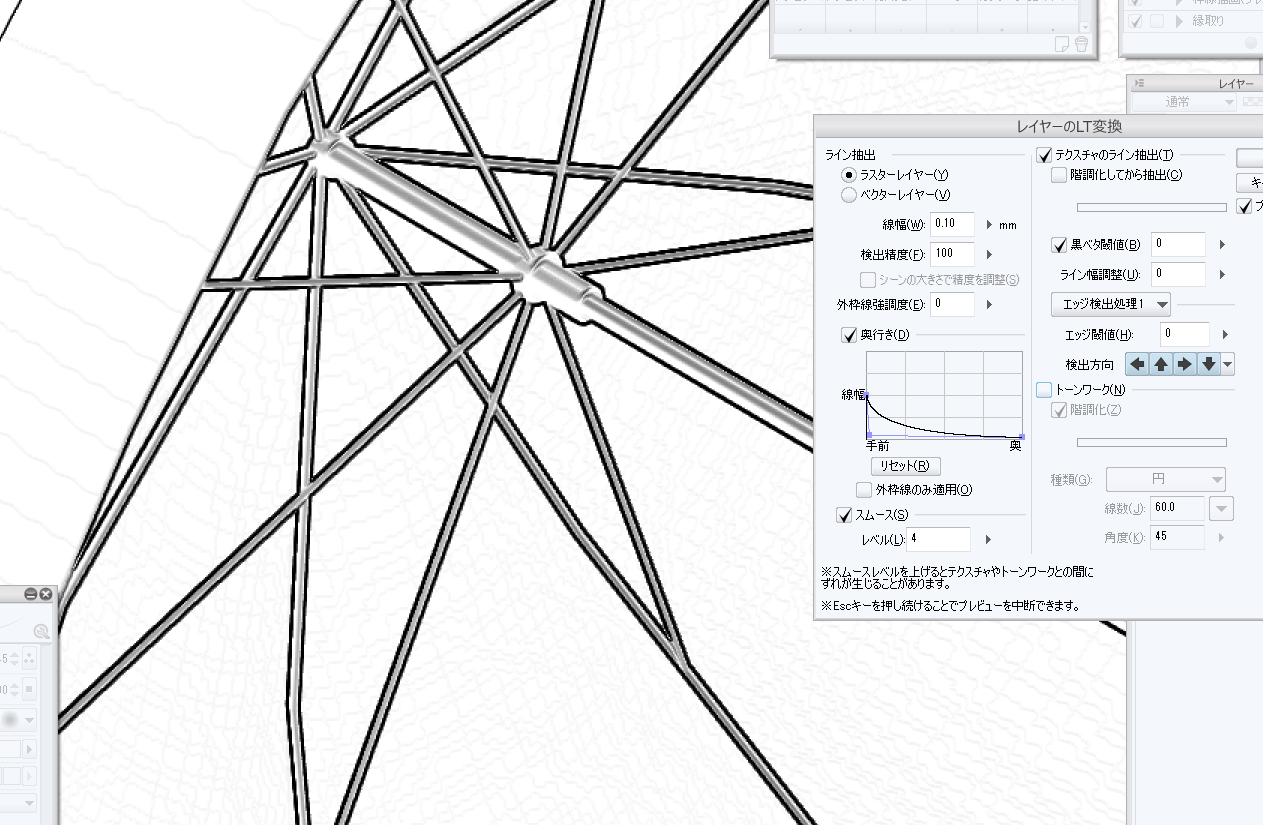
Task: Click the slider bar below 階調化してから抽出
Action: pos(1151,207)
